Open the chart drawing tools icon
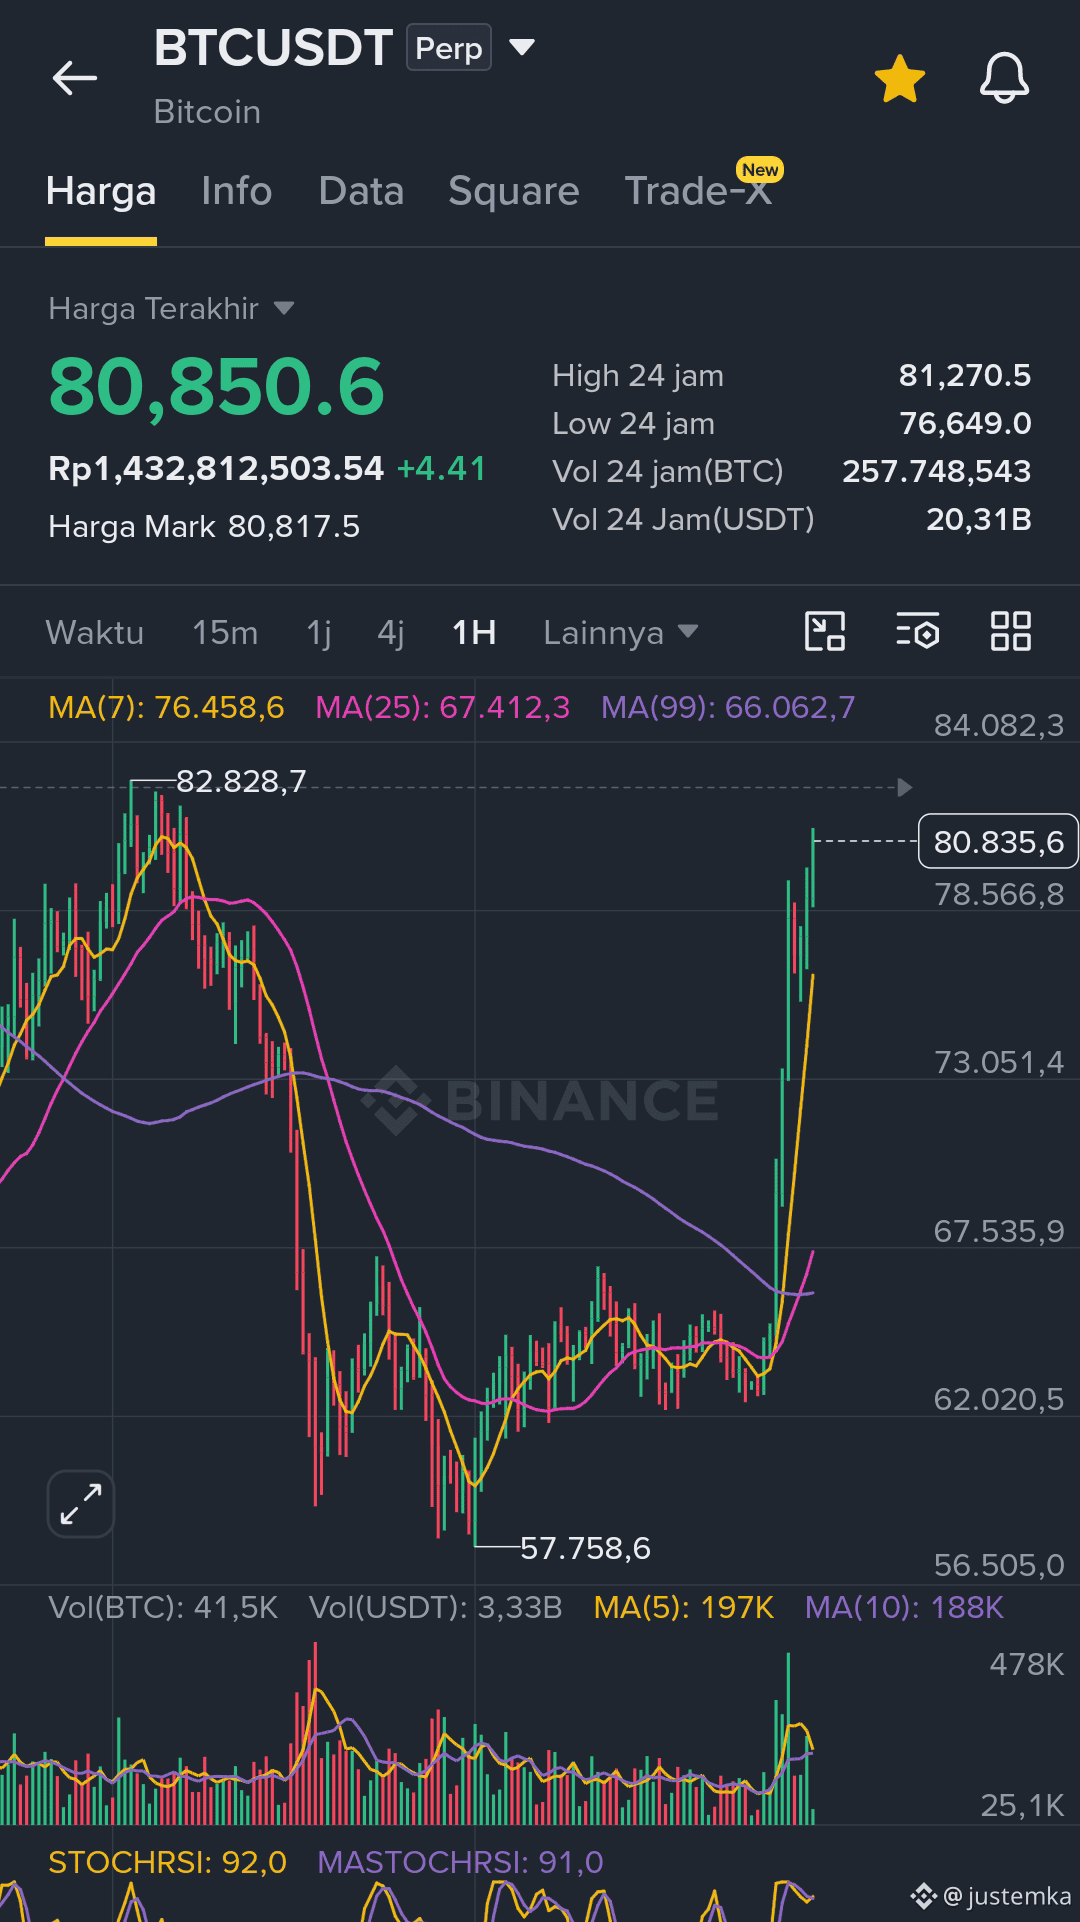Viewport: 1080px width, 1922px height. coord(825,631)
